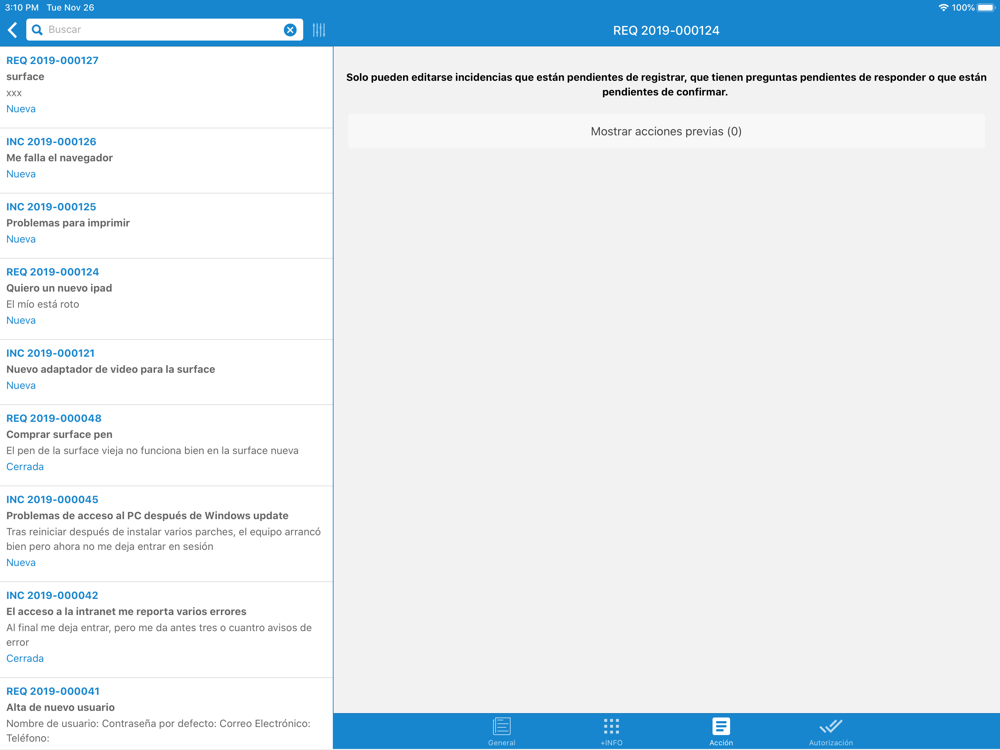Tap 'El mío está roto' description
This screenshot has height=750, width=1000.
click(x=43, y=304)
